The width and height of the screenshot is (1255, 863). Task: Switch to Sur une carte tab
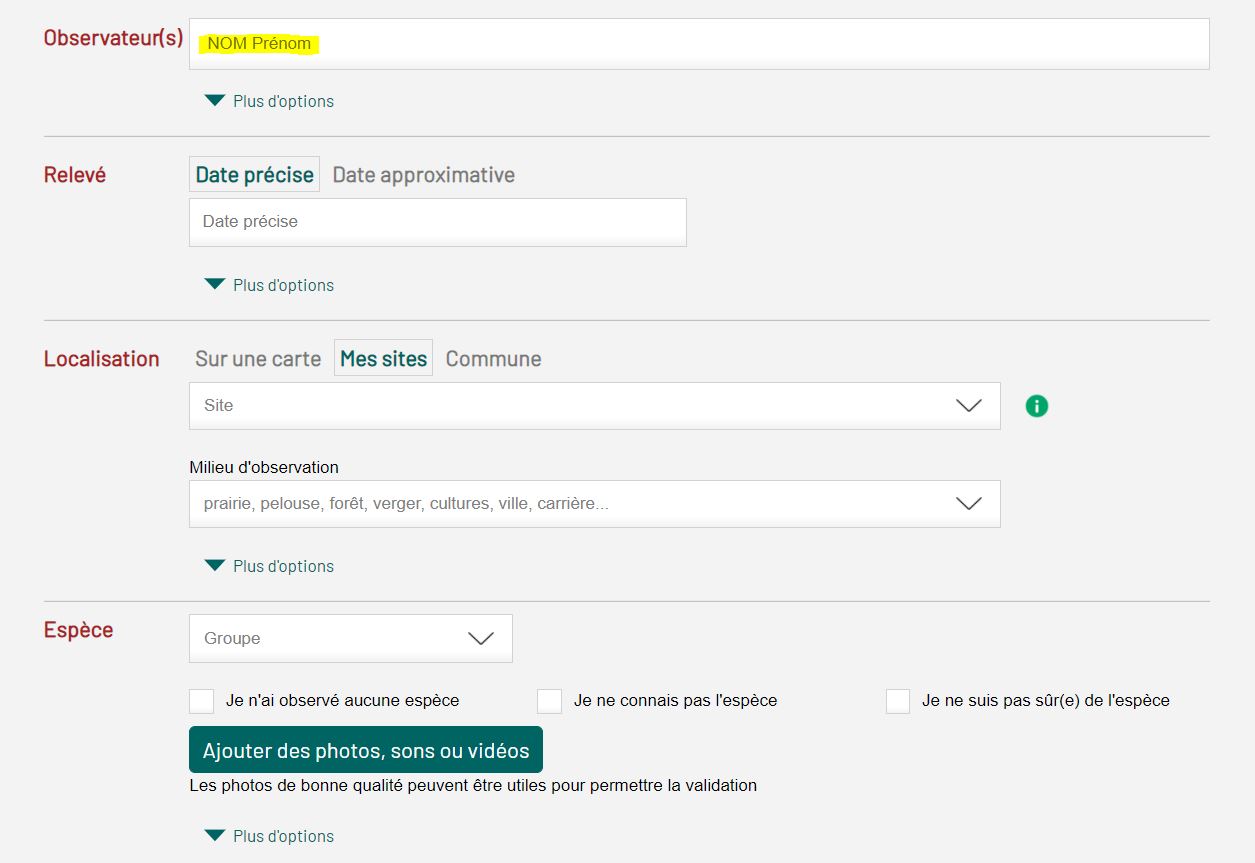pyautogui.click(x=258, y=359)
